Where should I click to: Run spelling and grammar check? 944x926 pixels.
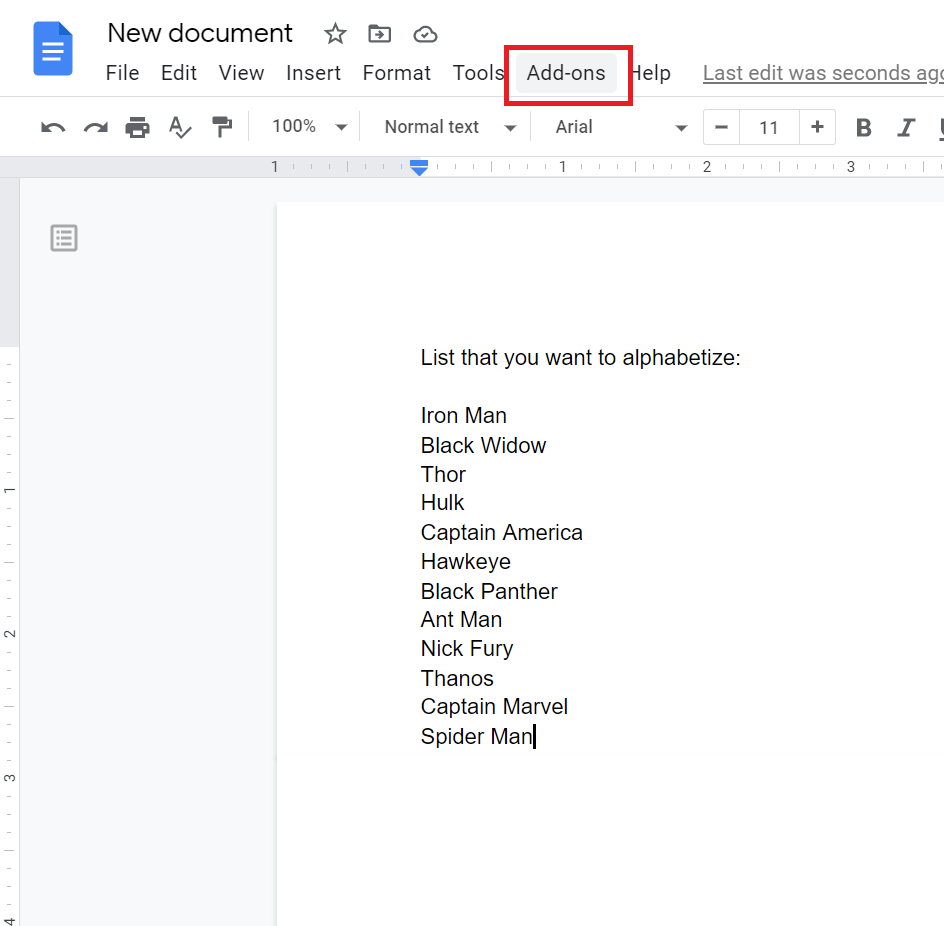click(179, 127)
